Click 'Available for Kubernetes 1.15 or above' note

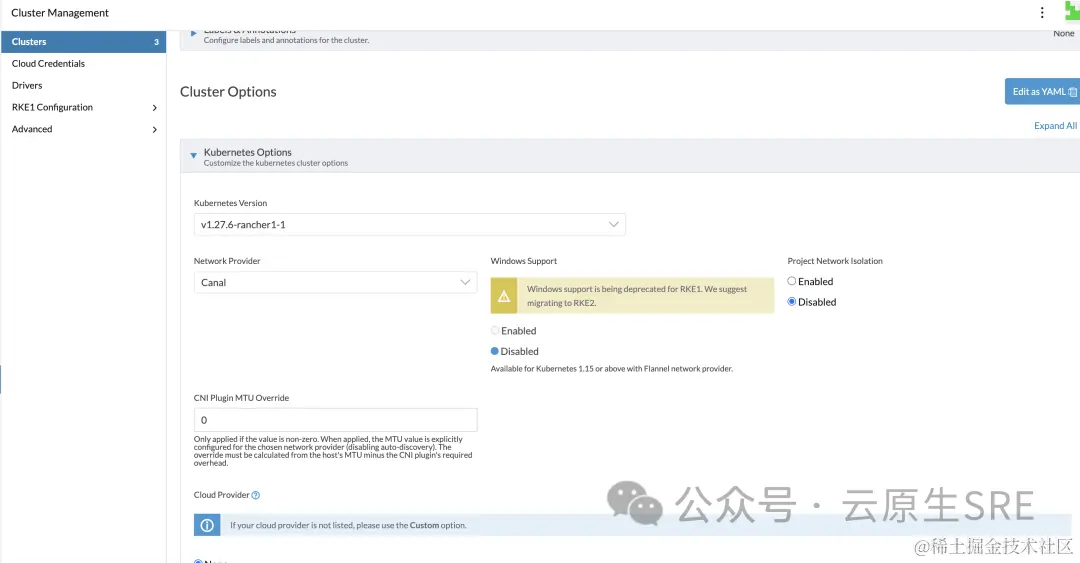pyautogui.click(x=612, y=369)
